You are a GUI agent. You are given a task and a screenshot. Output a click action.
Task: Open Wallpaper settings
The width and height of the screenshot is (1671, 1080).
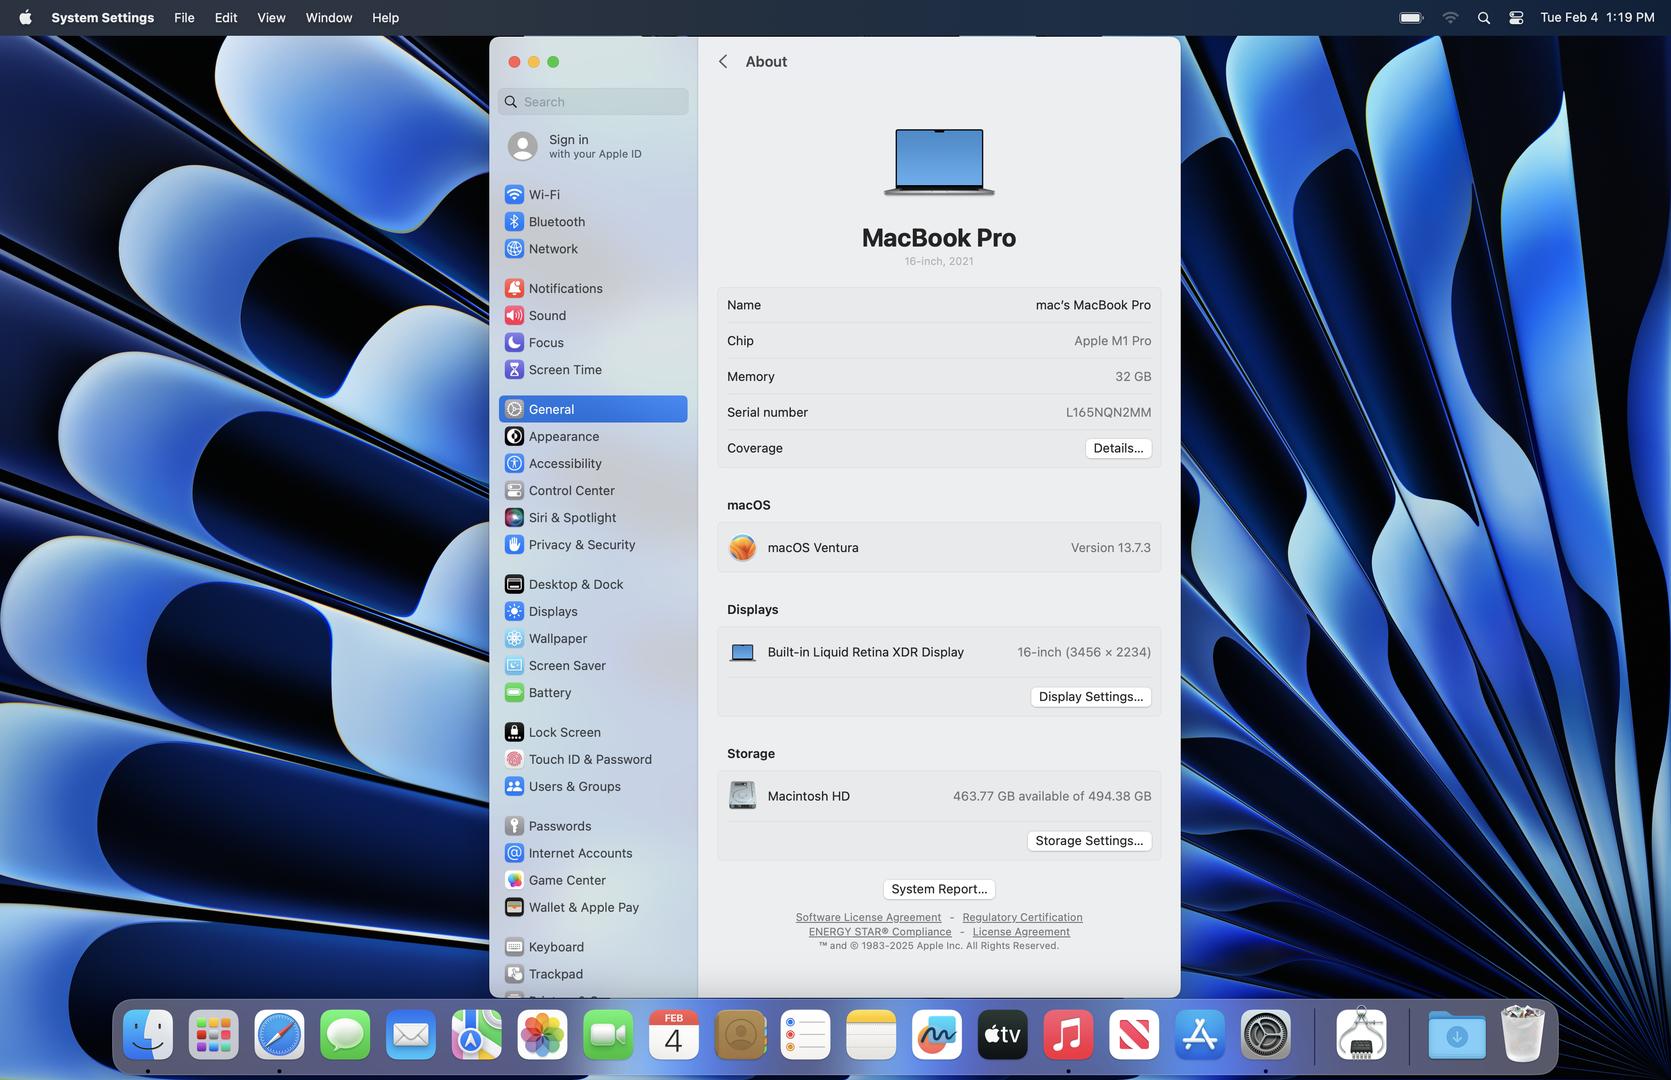point(593,638)
